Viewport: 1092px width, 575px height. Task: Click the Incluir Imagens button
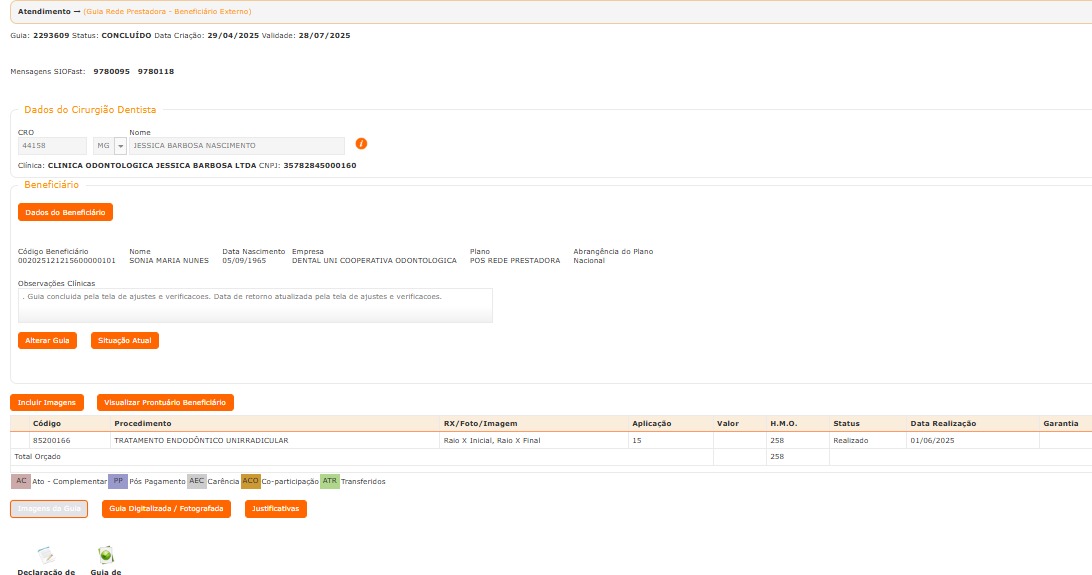pos(47,402)
